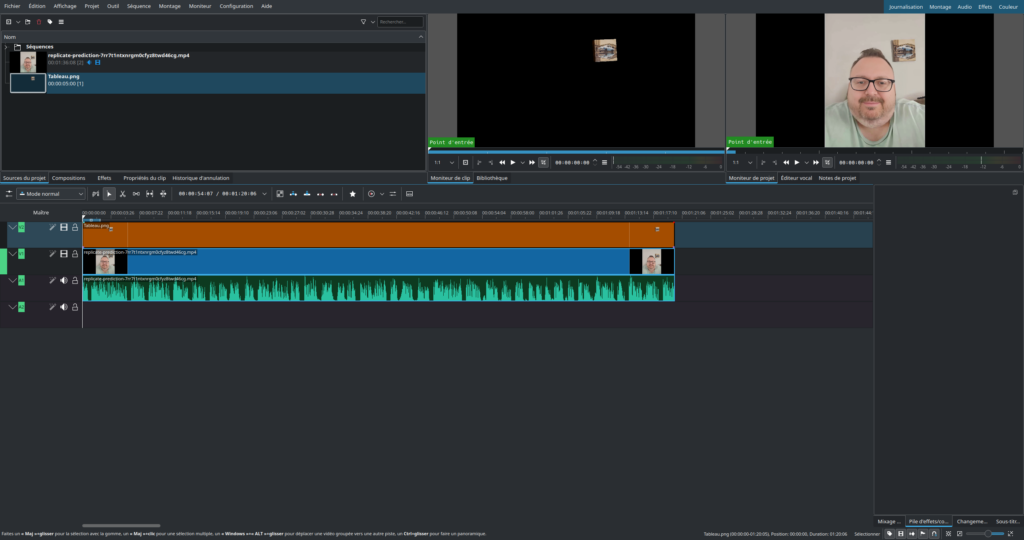Lift the timeline zone
This screenshot has height=540, width=1024.
334,194
